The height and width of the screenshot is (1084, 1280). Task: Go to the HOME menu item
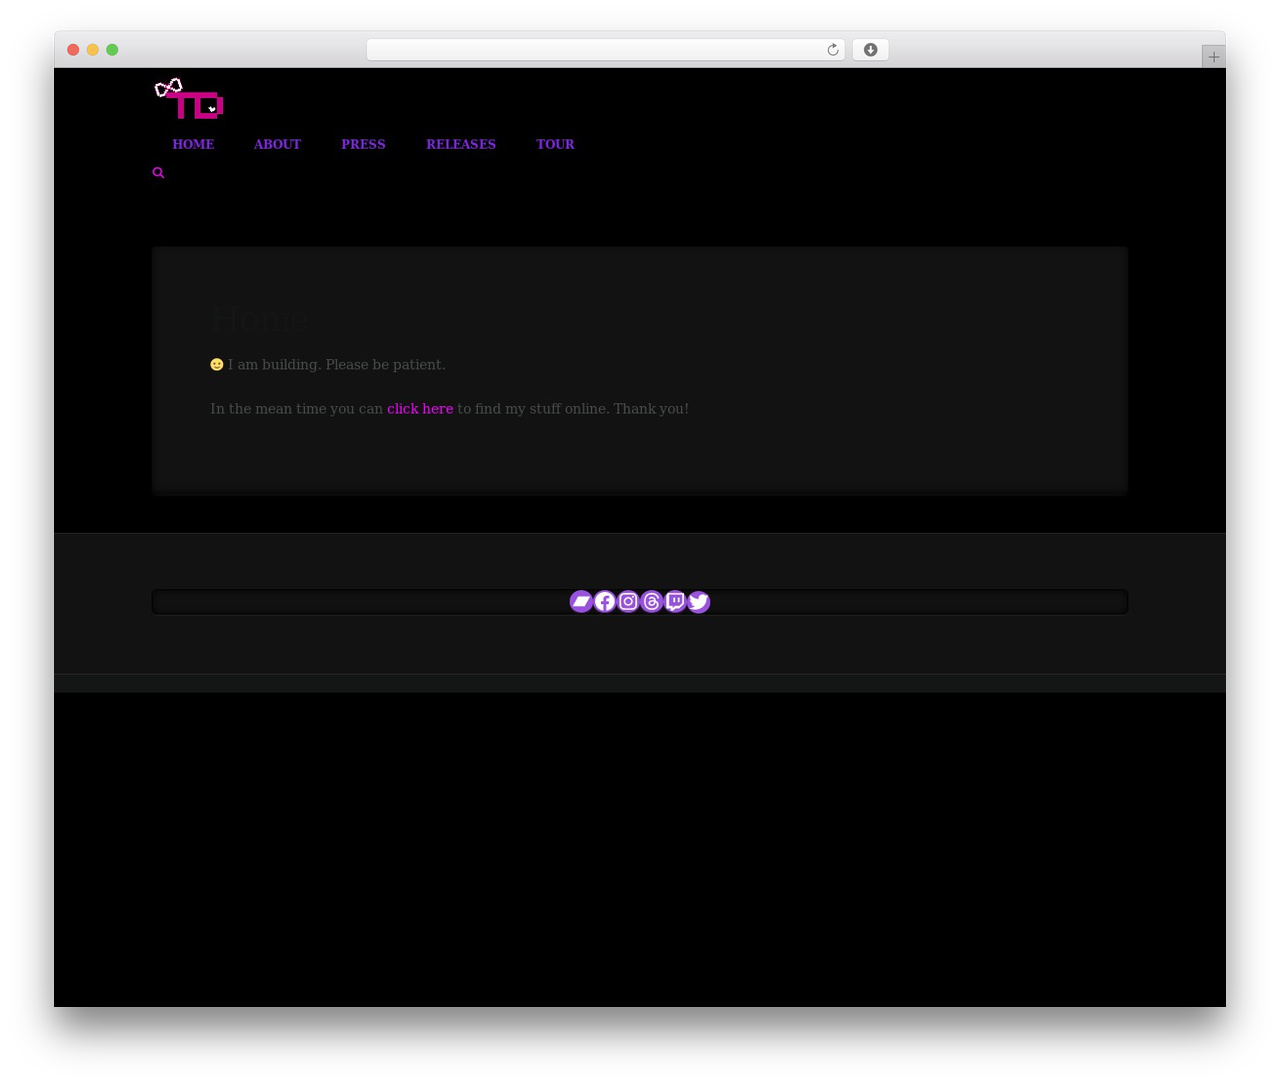193,144
